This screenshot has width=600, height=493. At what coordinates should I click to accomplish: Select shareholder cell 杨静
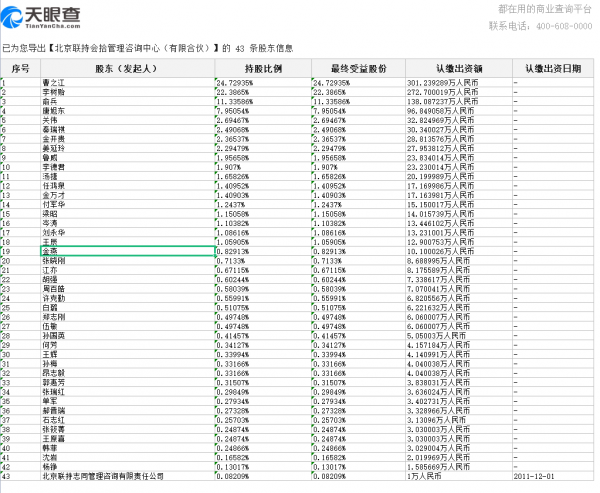127,467
